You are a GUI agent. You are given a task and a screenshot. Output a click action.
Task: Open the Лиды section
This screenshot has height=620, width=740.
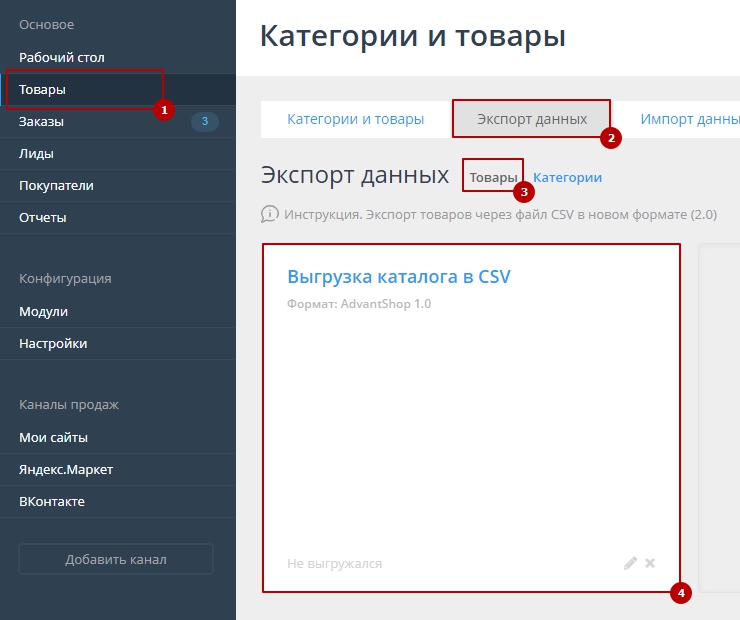[x=37, y=153]
